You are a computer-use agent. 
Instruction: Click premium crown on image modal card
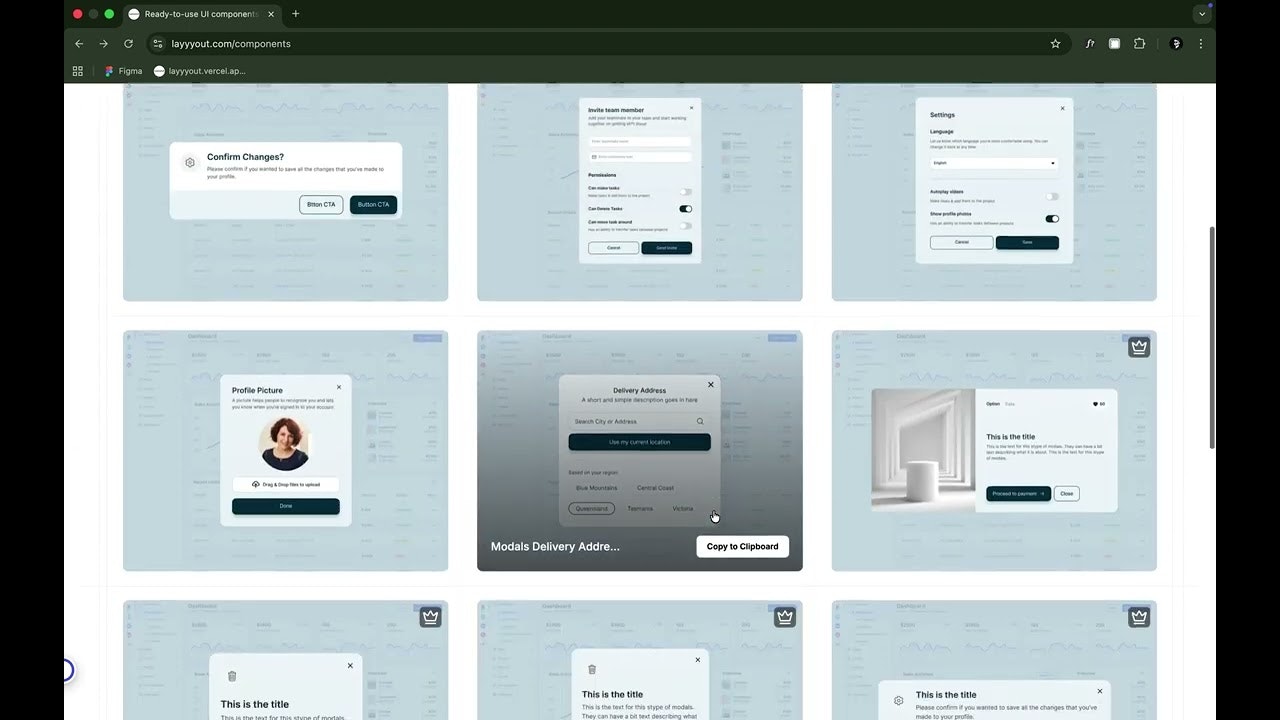click(x=1139, y=347)
